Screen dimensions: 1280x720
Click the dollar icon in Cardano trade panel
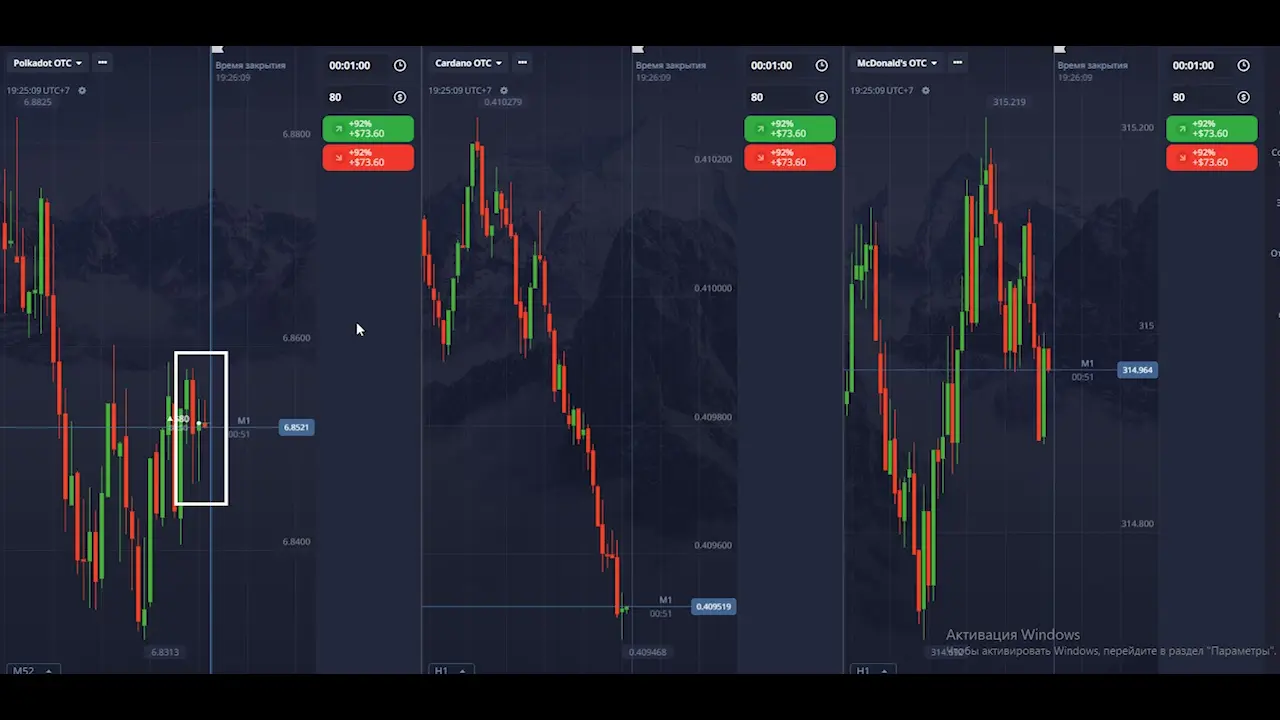[822, 98]
